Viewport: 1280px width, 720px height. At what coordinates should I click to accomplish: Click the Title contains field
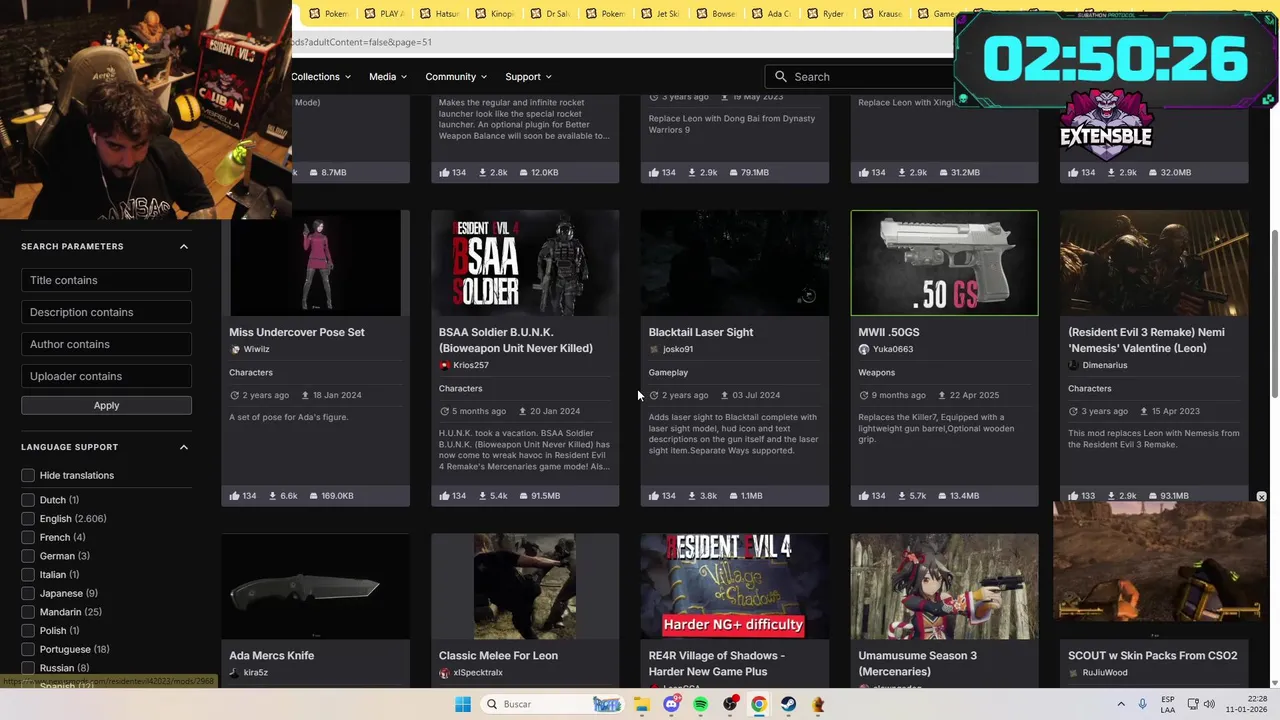(106, 280)
